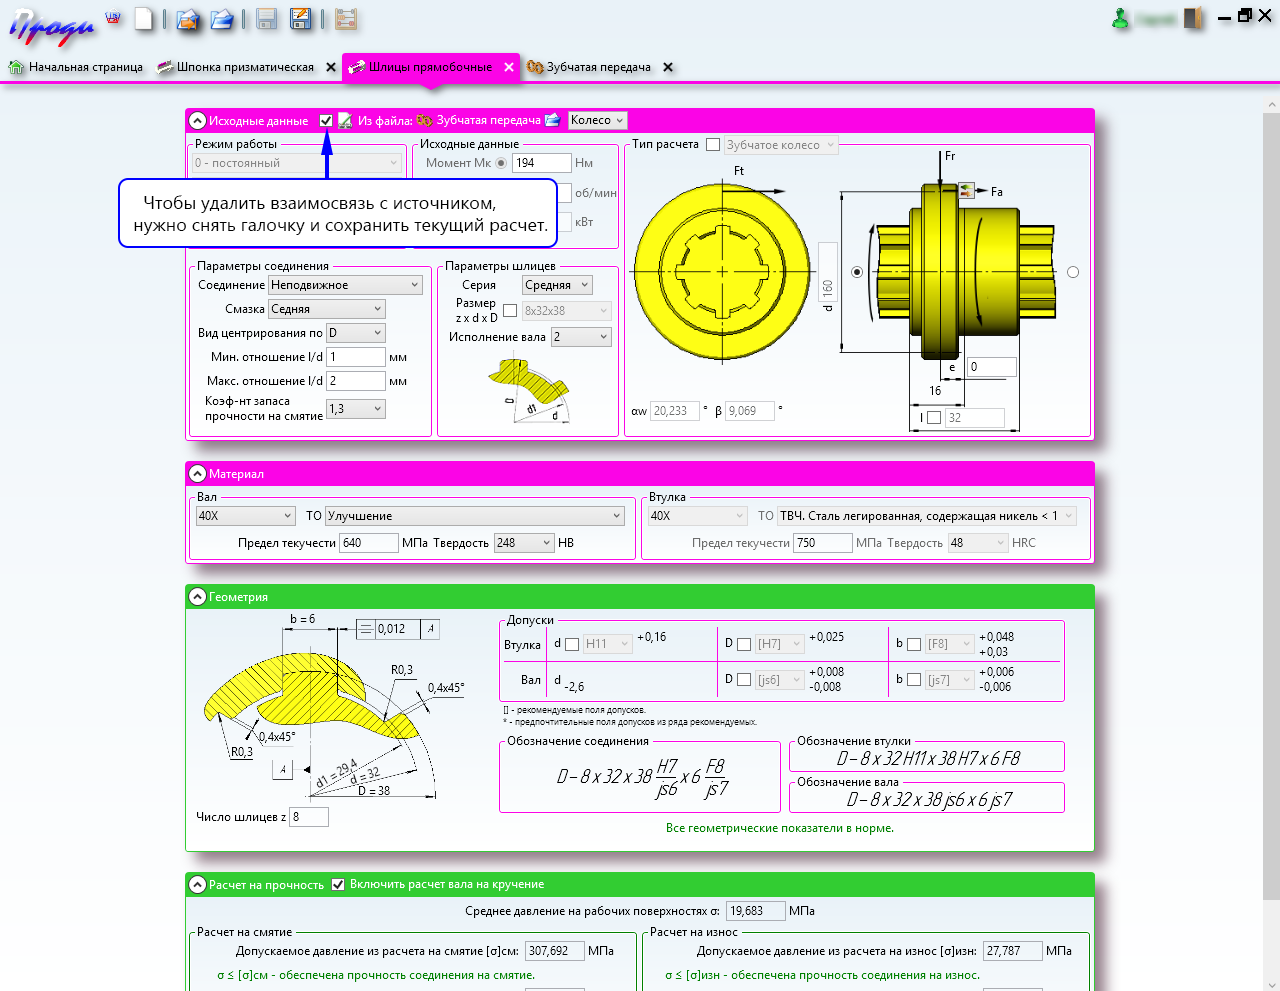The image size is (1280, 991).
Task: Click the vertical scrollbar's up arrow
Action: (x=1272, y=104)
